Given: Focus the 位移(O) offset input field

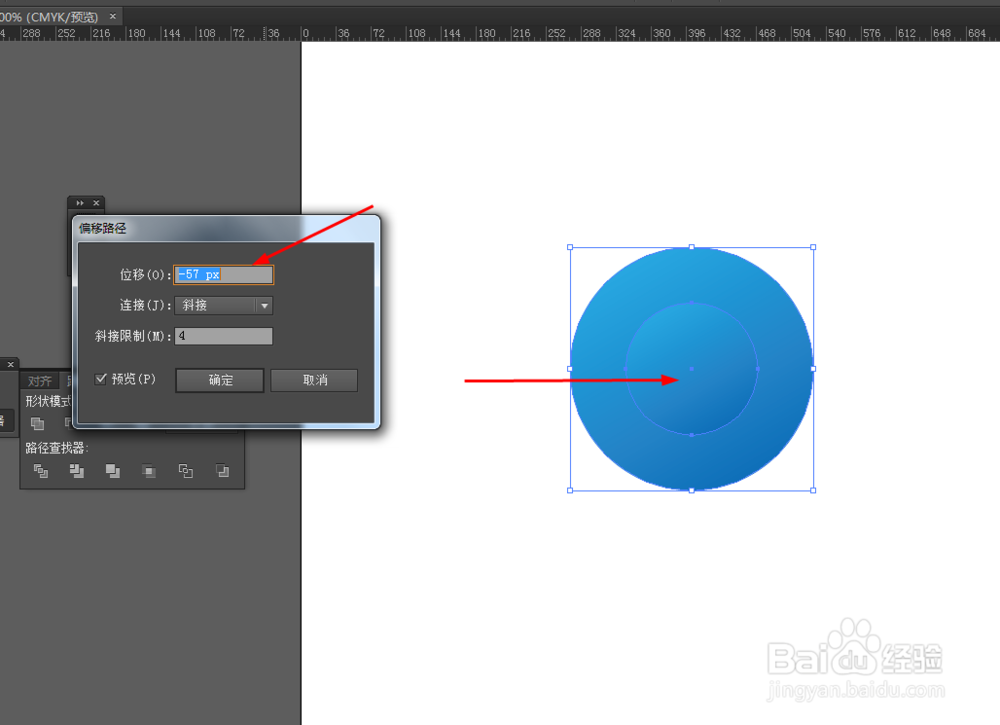Looking at the screenshot, I should 224,274.
